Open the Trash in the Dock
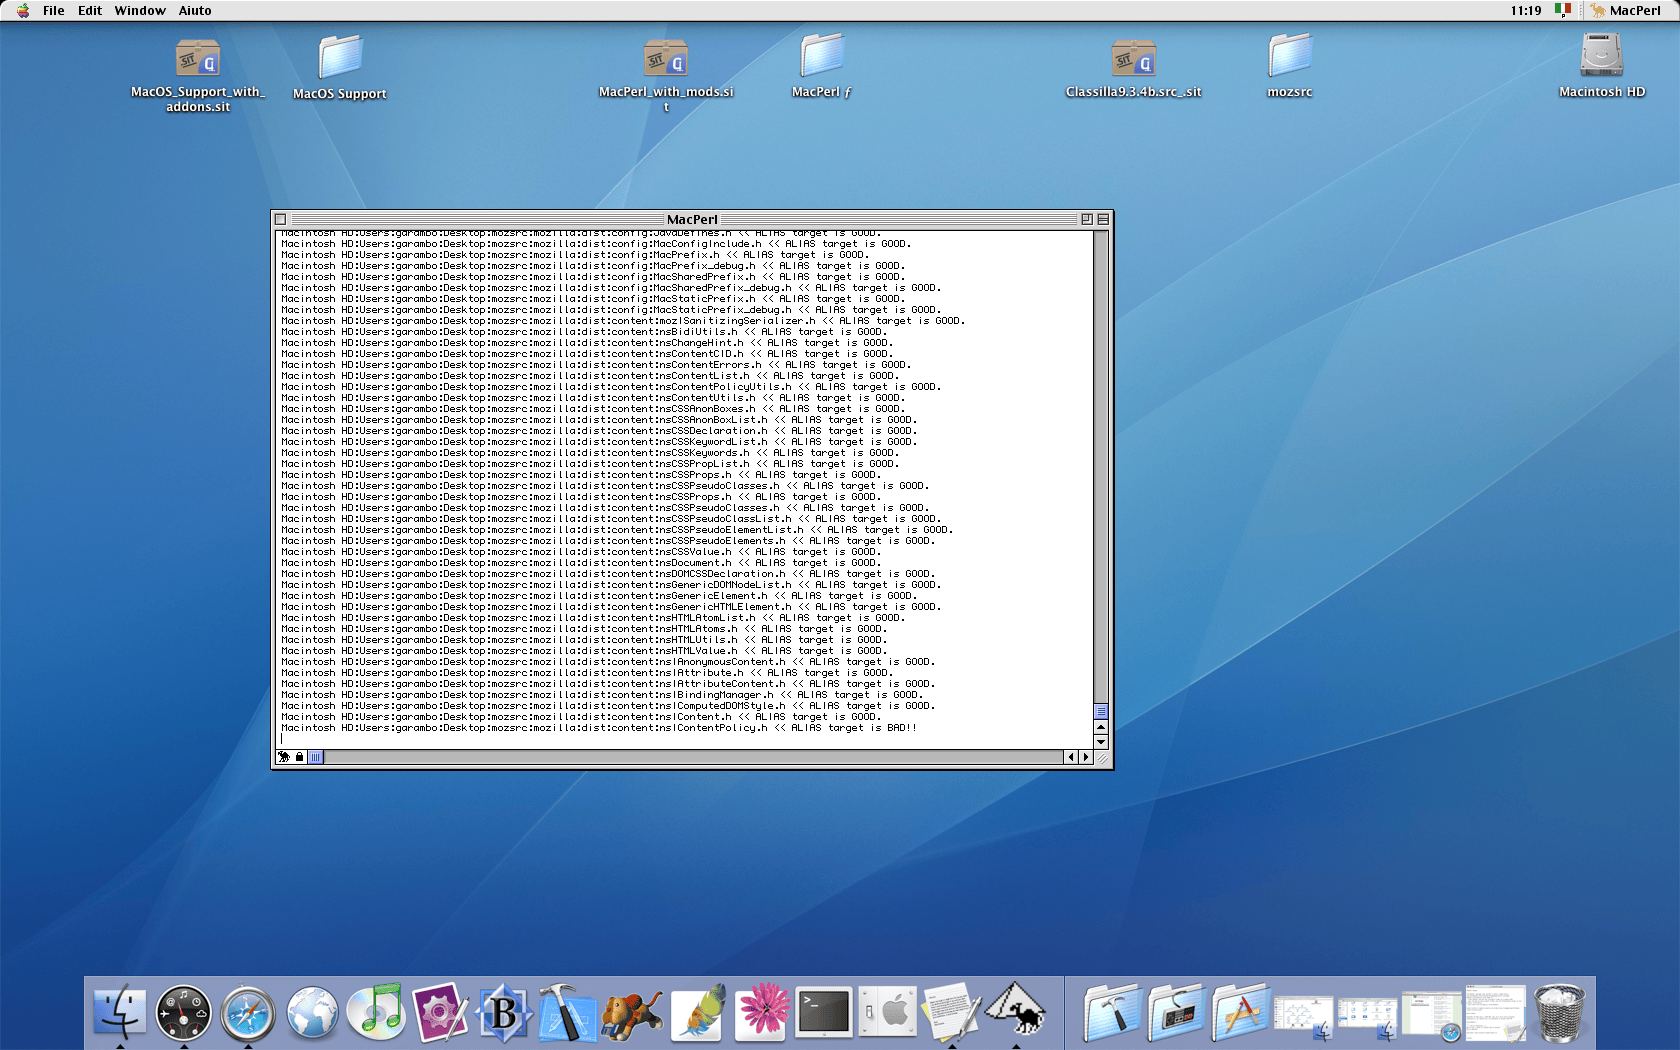Image resolution: width=1680 pixels, height=1050 pixels. [x=1560, y=1012]
